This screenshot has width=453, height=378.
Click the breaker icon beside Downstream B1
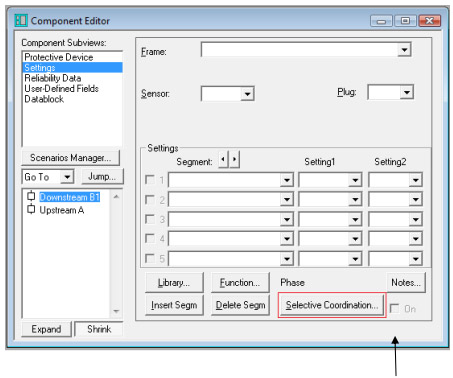pos(31,196)
